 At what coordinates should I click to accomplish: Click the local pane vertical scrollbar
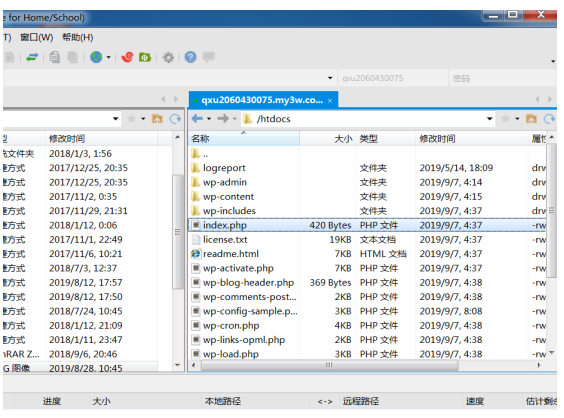click(177, 232)
